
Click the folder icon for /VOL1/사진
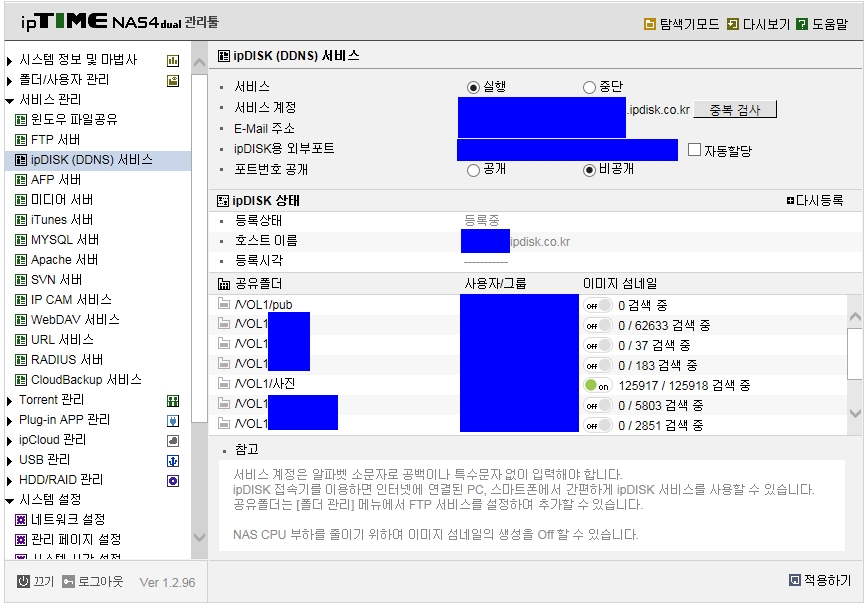click(x=224, y=383)
